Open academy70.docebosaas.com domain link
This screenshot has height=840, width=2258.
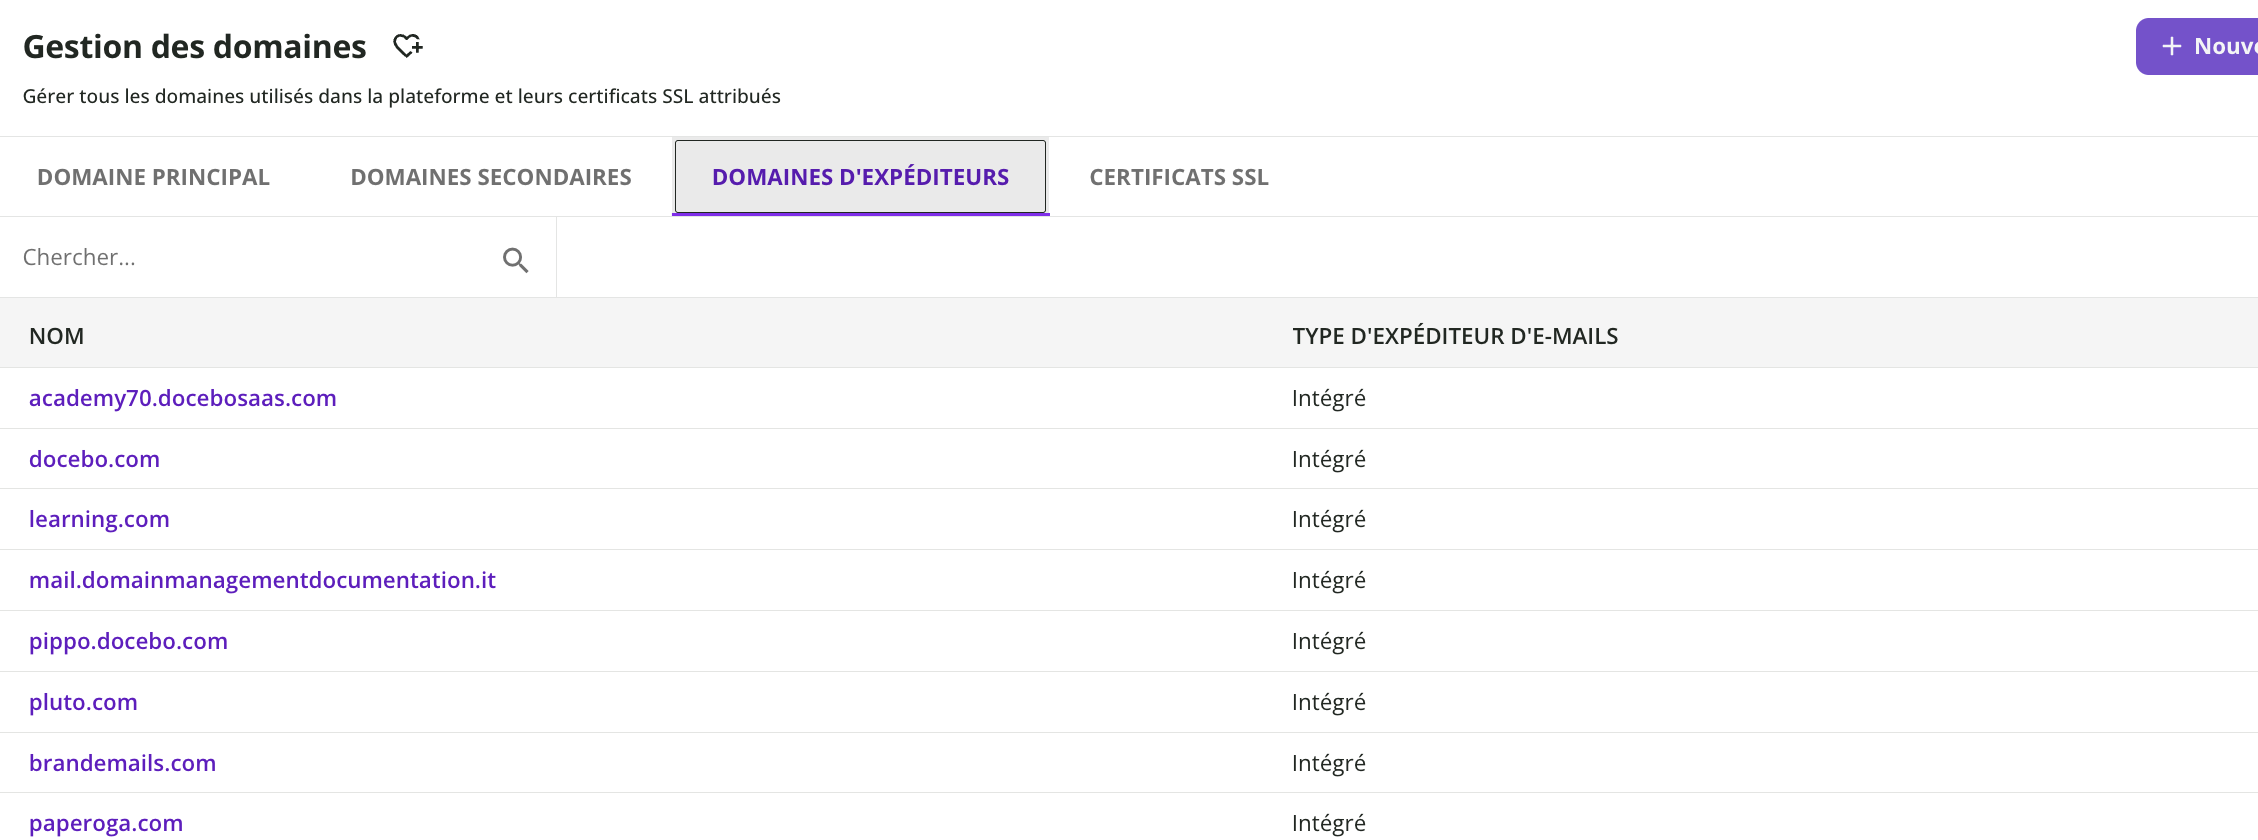click(x=183, y=398)
